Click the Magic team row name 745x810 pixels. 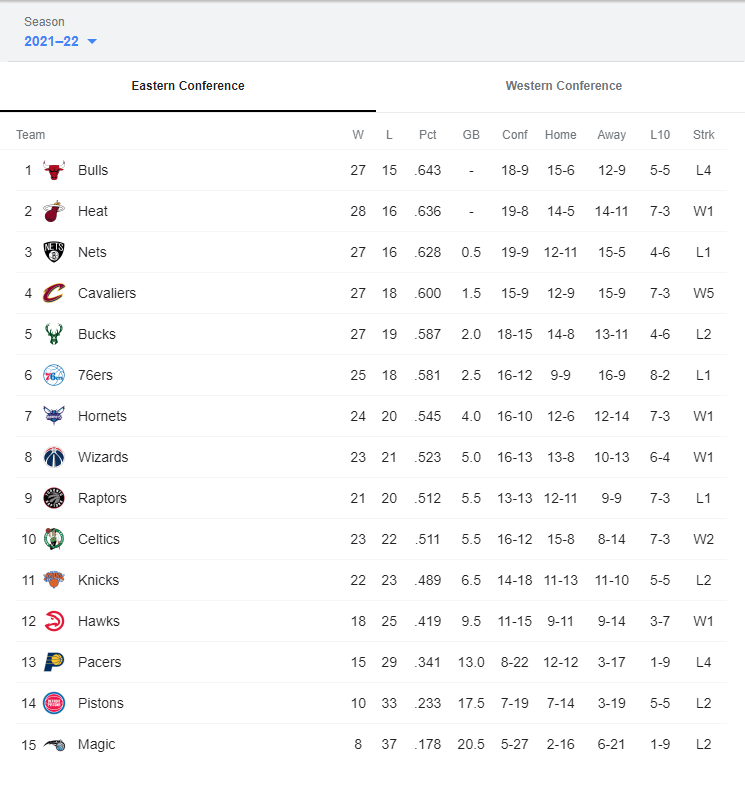[x=97, y=744]
